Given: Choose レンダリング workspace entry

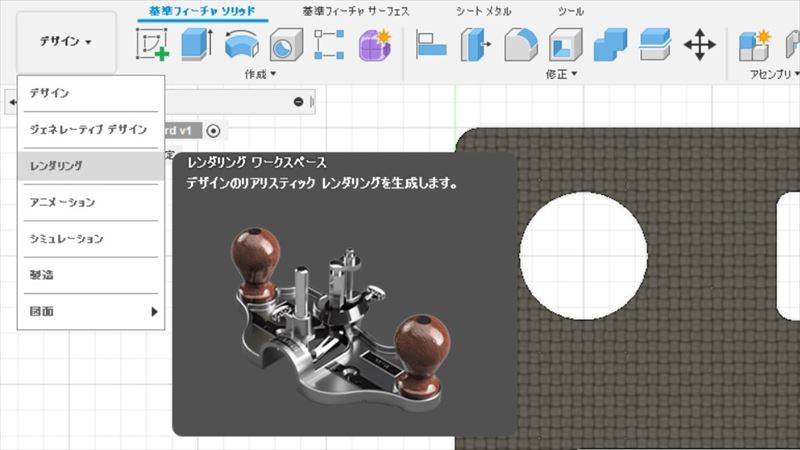Looking at the screenshot, I should click(91, 166).
